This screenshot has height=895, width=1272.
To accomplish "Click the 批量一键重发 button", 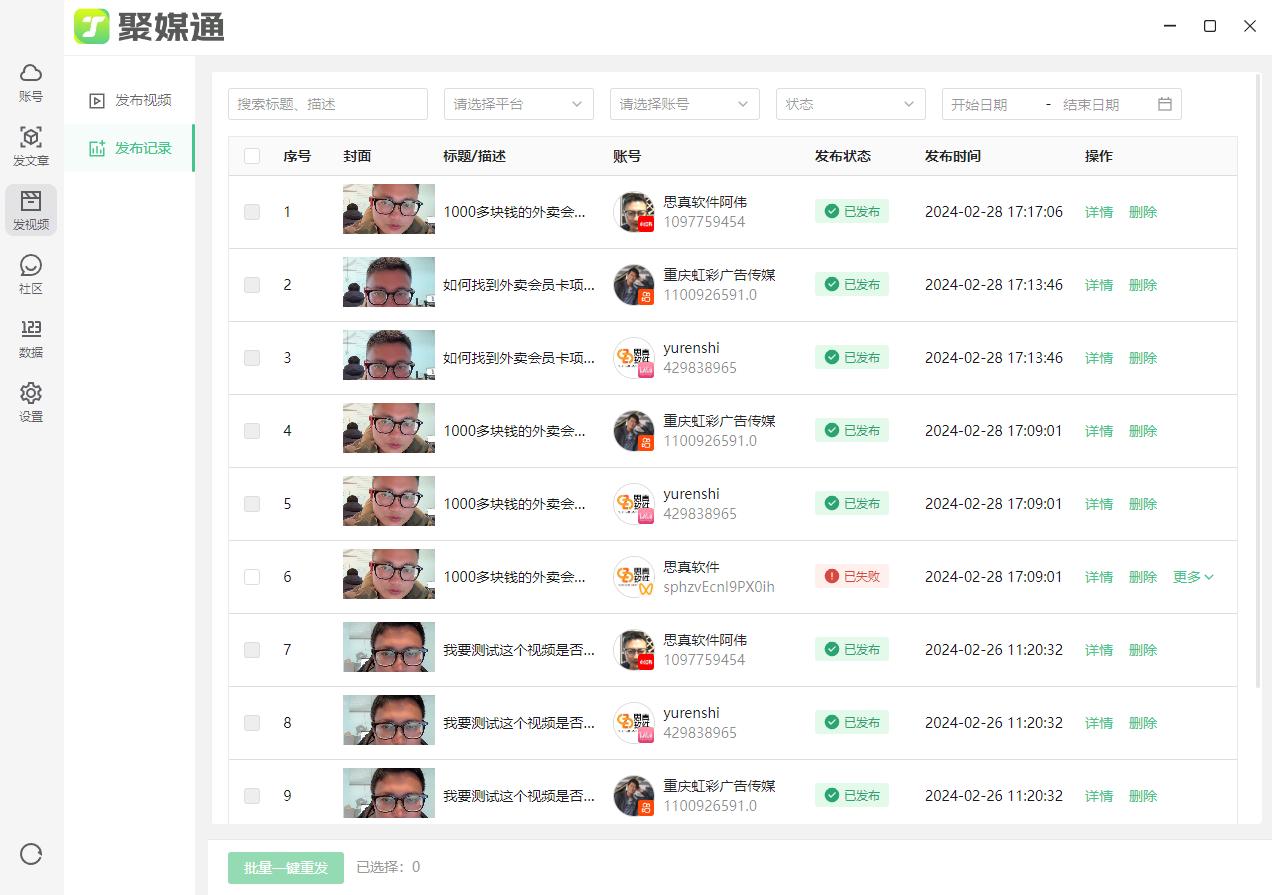I will (285, 867).
